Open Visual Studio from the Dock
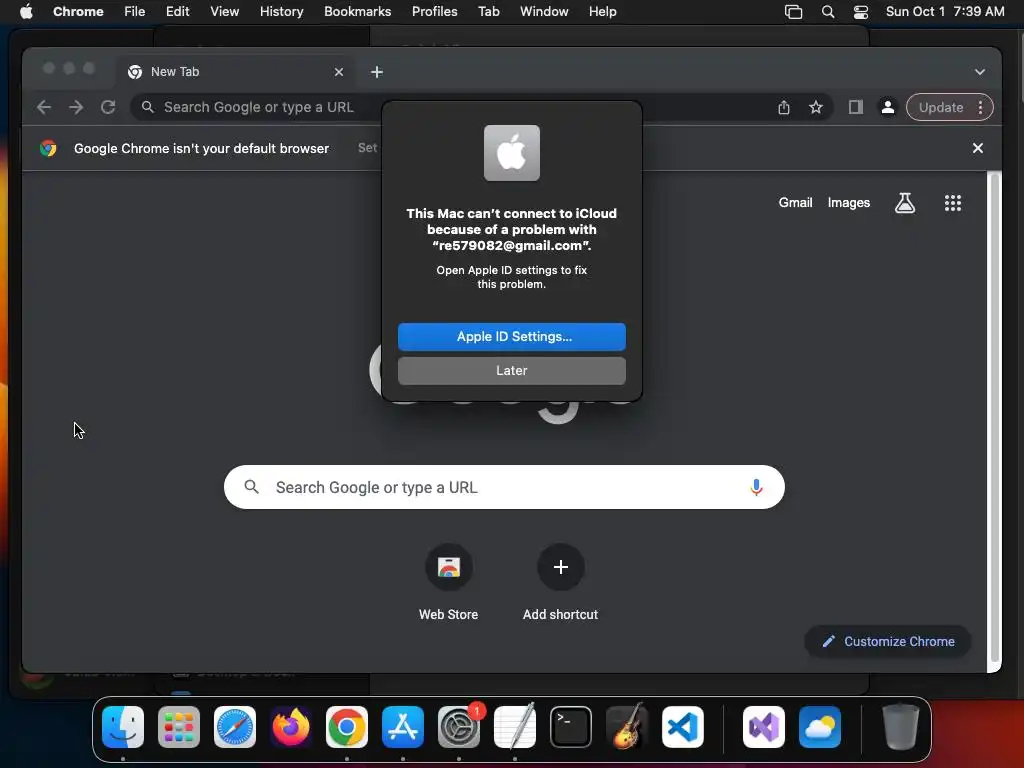The width and height of the screenshot is (1024, 768). pos(764,727)
